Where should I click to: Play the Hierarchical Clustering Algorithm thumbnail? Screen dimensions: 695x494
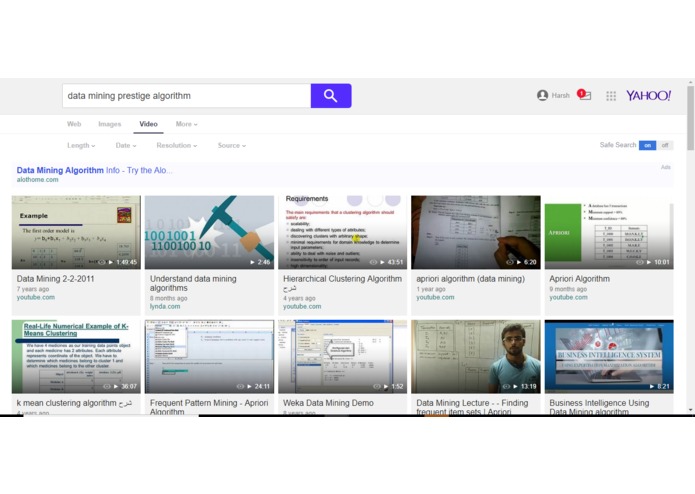click(342, 232)
